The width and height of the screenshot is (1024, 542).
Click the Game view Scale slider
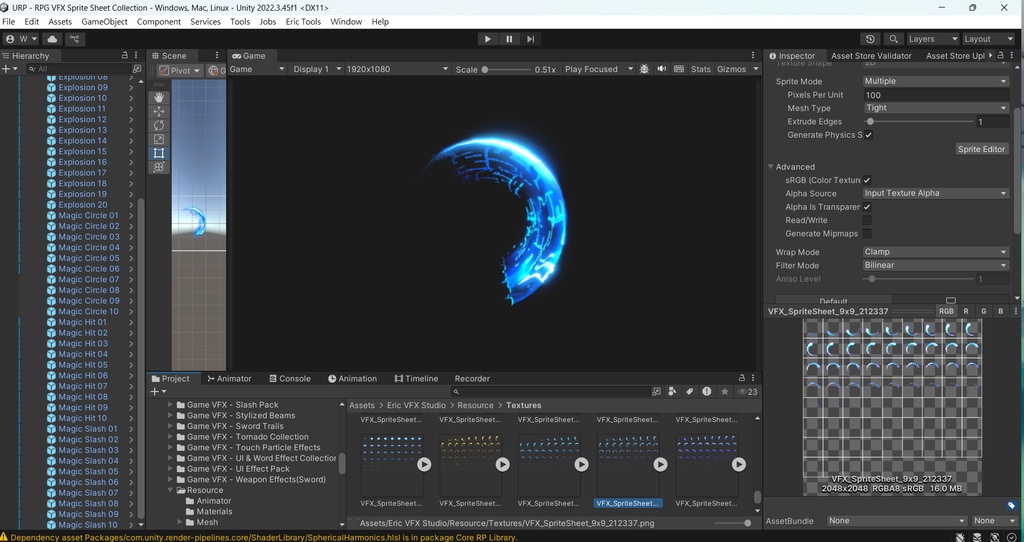pyautogui.click(x=506, y=69)
